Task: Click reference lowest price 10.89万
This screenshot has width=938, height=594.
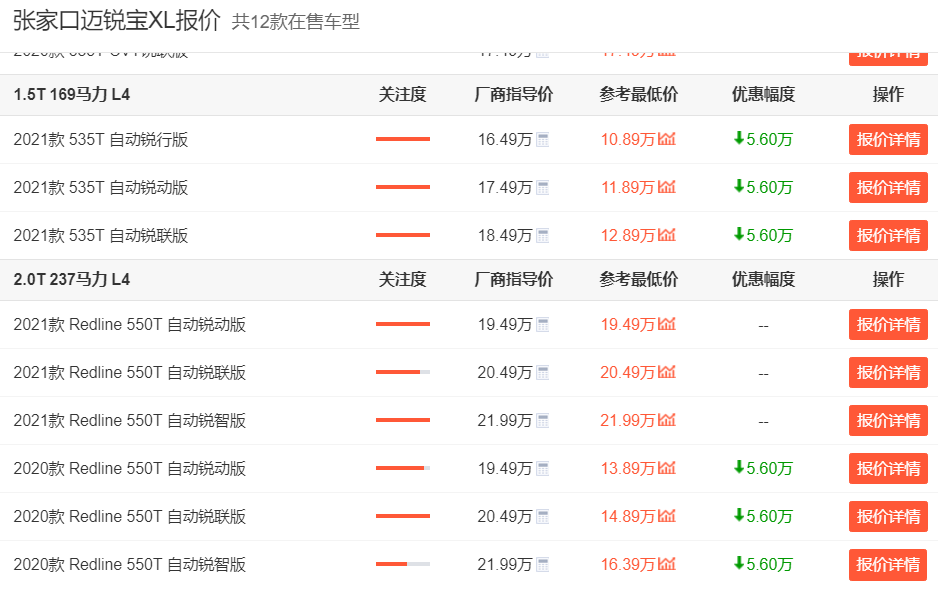Action: tap(628, 139)
